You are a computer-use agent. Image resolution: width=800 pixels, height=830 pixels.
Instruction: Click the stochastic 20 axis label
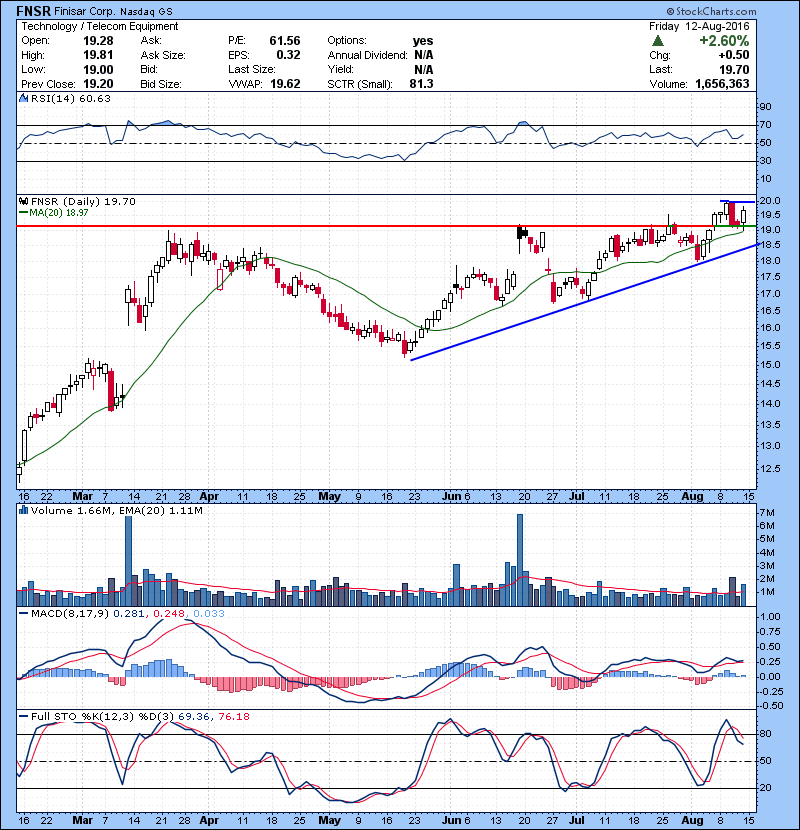766,788
